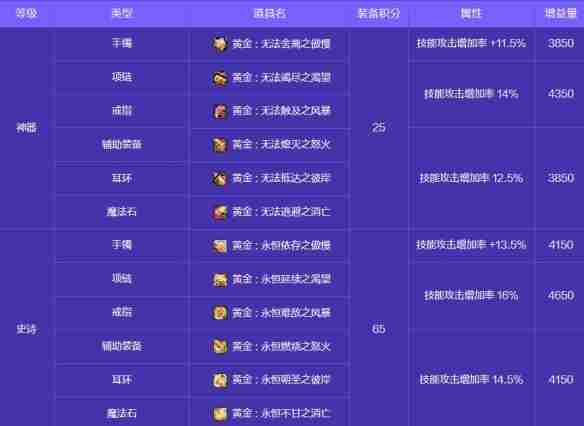Click the item name 黄金：无法…之彼岸

[x=281, y=178]
